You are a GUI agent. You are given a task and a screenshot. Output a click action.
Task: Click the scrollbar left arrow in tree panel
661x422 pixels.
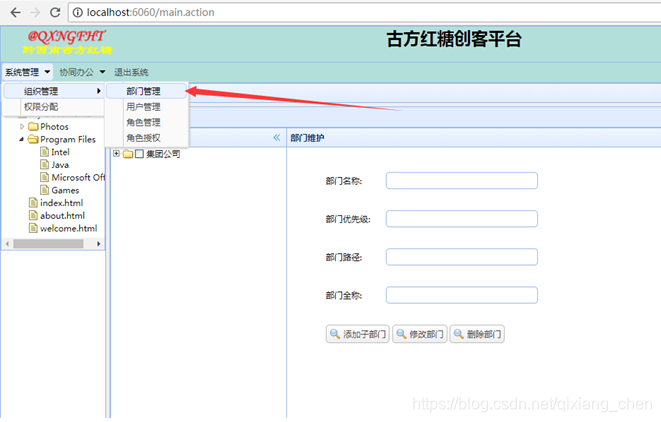click(x=7, y=244)
